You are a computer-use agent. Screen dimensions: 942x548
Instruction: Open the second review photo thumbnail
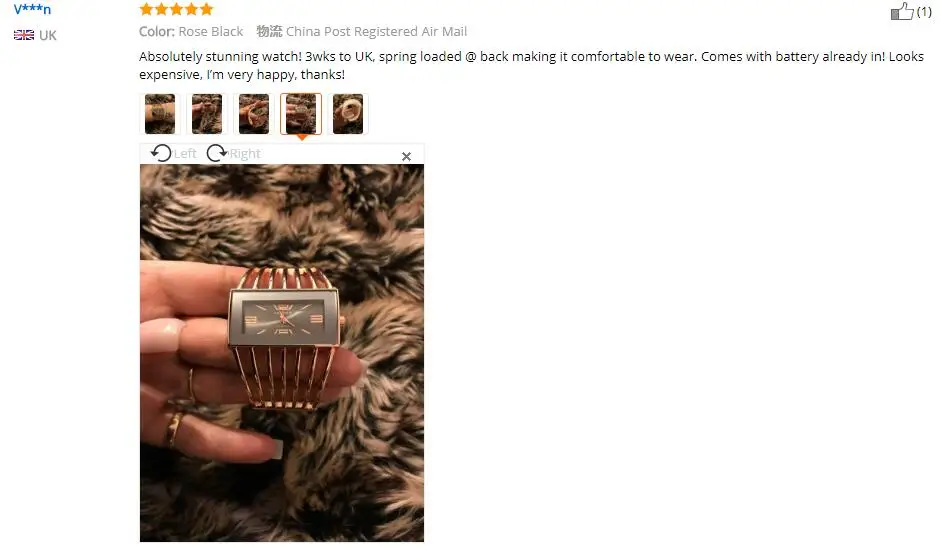click(x=207, y=114)
